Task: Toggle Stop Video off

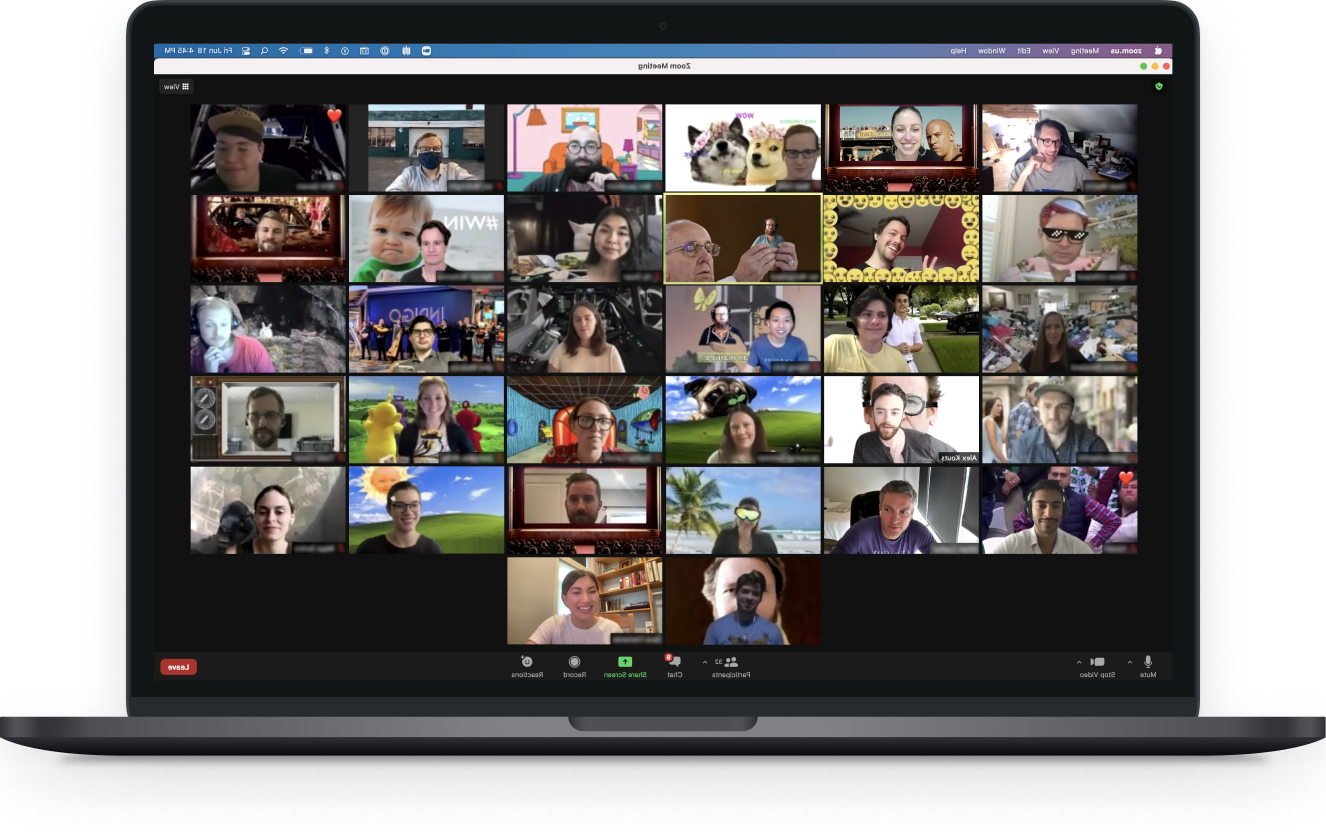Action: [x=1097, y=666]
